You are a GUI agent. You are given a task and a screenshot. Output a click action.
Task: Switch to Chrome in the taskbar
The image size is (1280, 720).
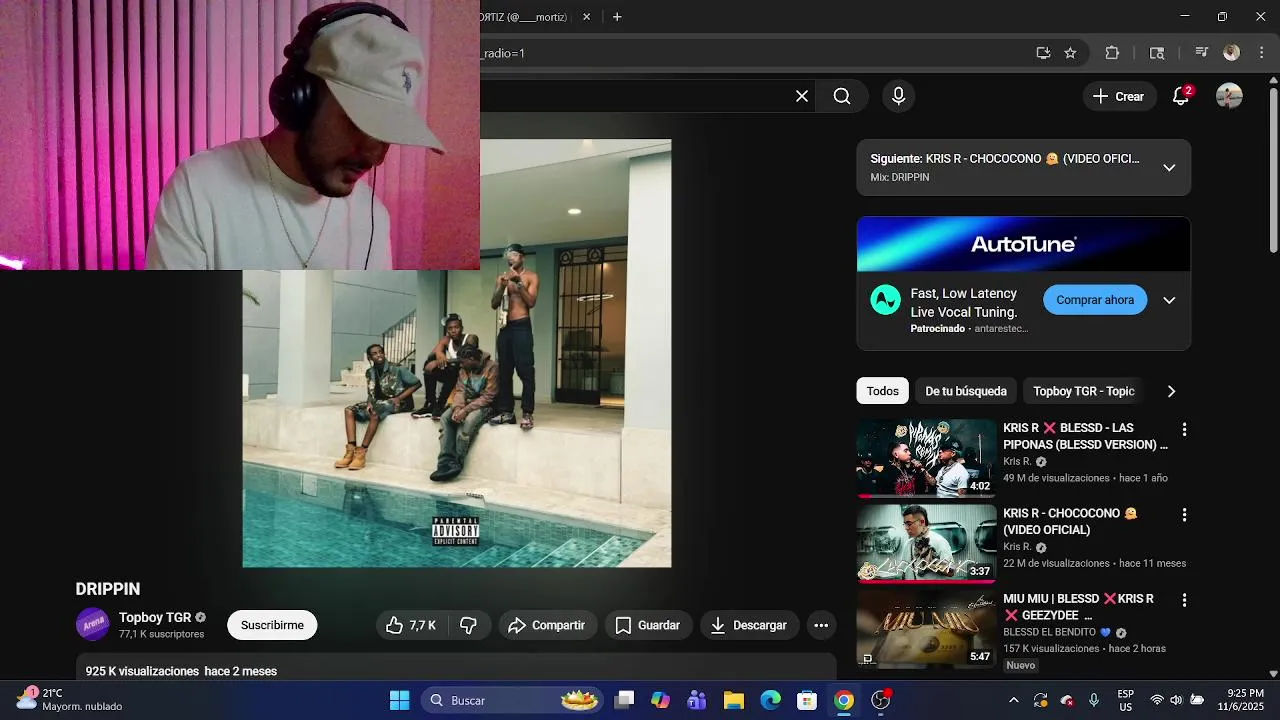coord(844,700)
